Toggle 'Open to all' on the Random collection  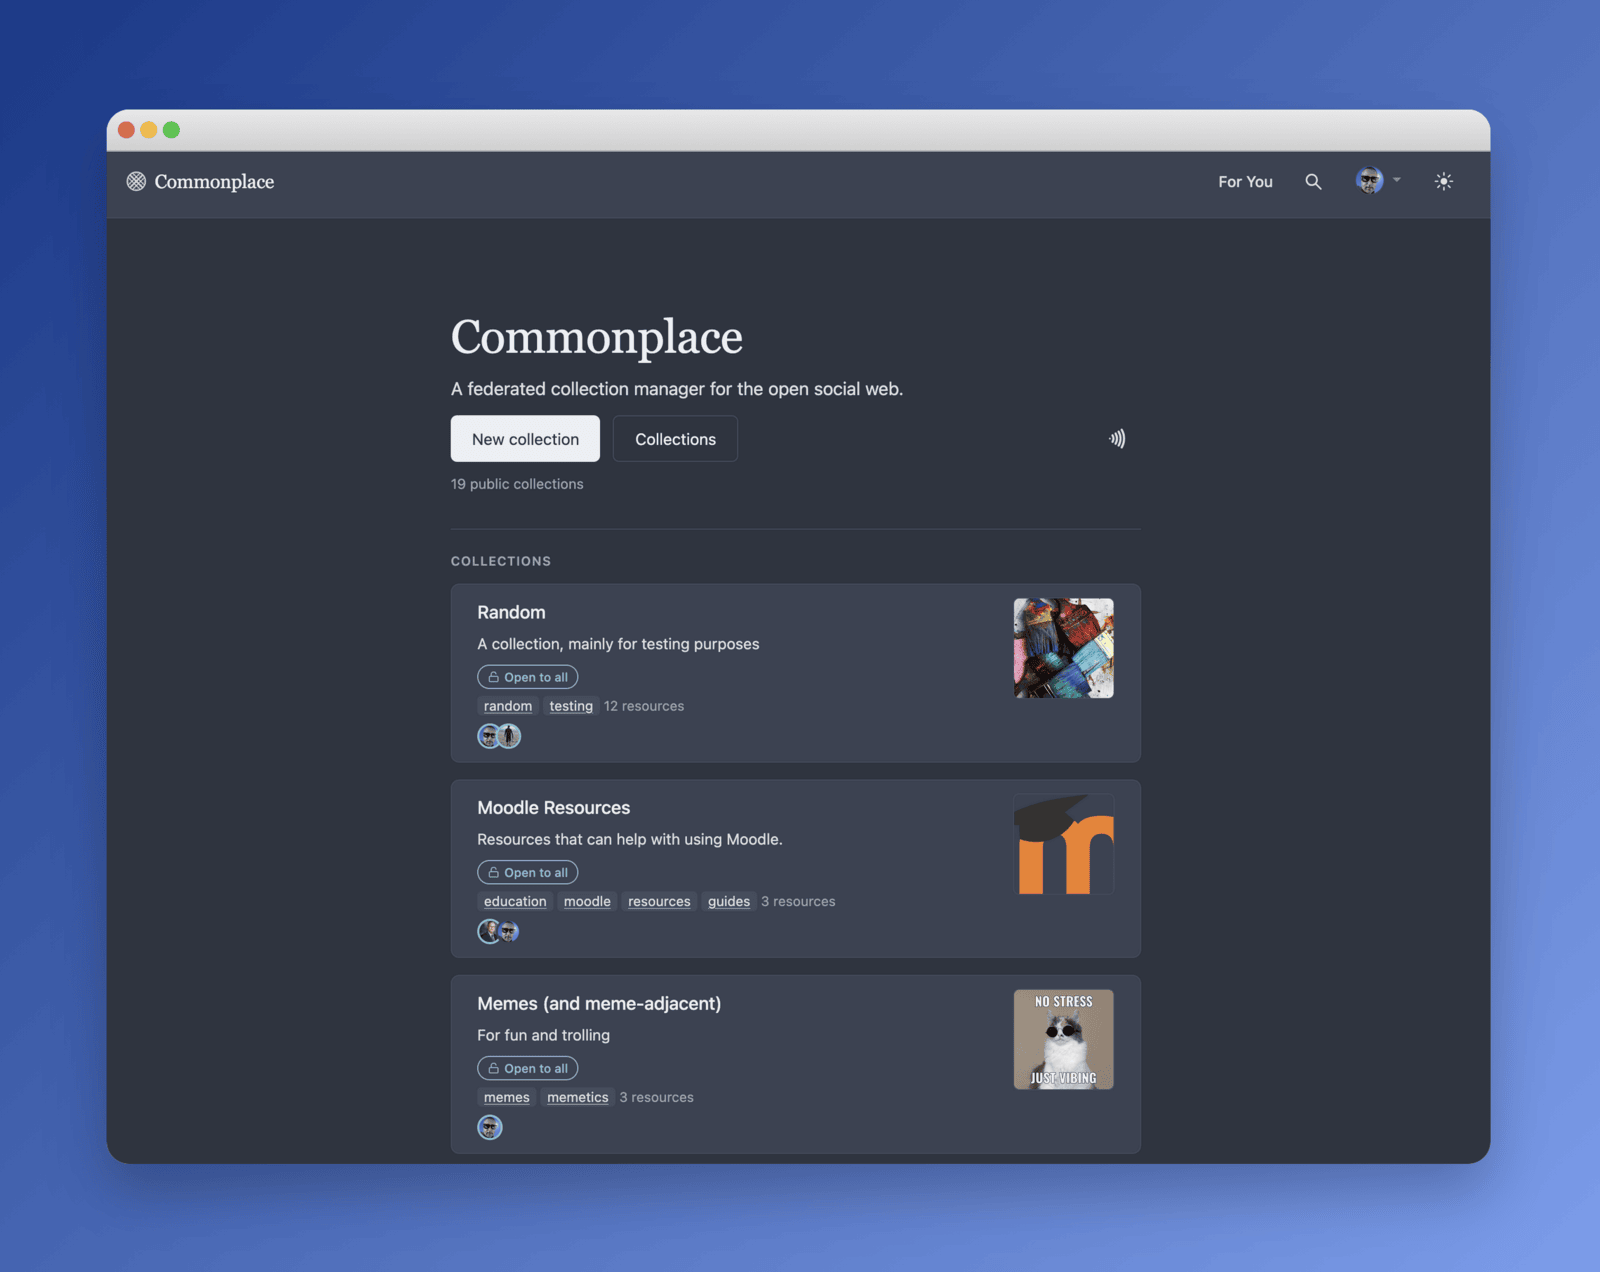pos(527,676)
